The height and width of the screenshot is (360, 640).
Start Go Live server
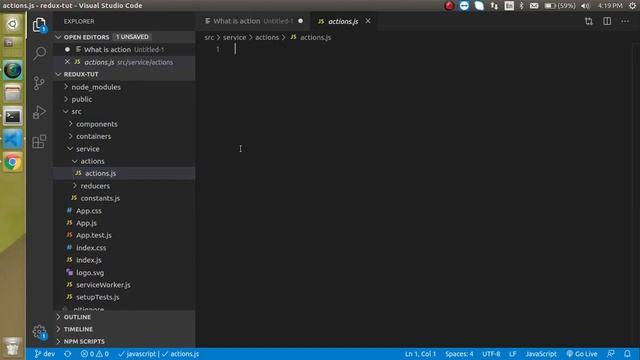pyautogui.click(x=582, y=354)
